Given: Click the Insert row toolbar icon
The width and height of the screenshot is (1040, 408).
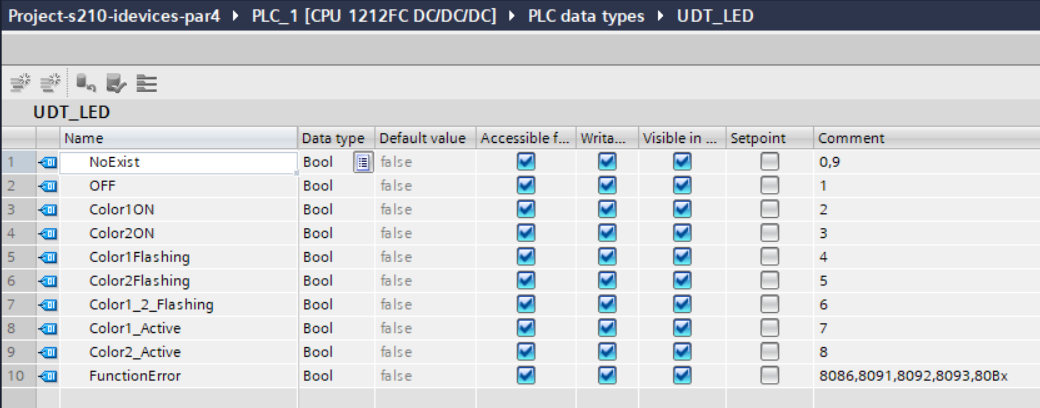Looking at the screenshot, I should [x=21, y=83].
